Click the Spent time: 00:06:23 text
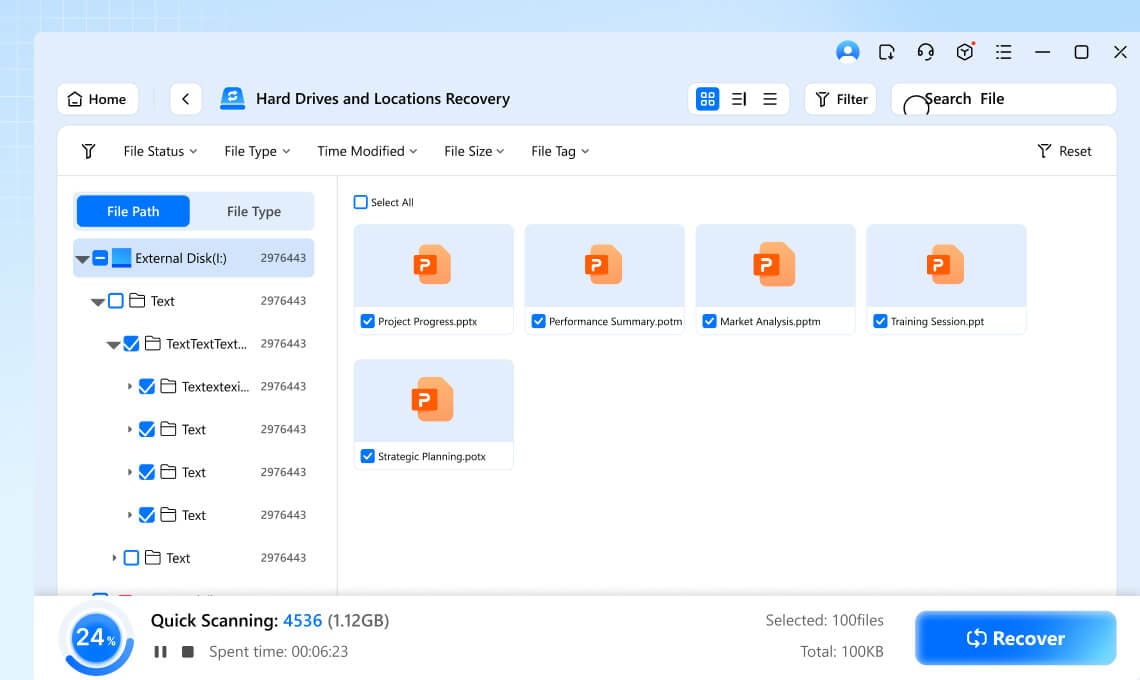The width and height of the screenshot is (1140, 680). point(278,652)
